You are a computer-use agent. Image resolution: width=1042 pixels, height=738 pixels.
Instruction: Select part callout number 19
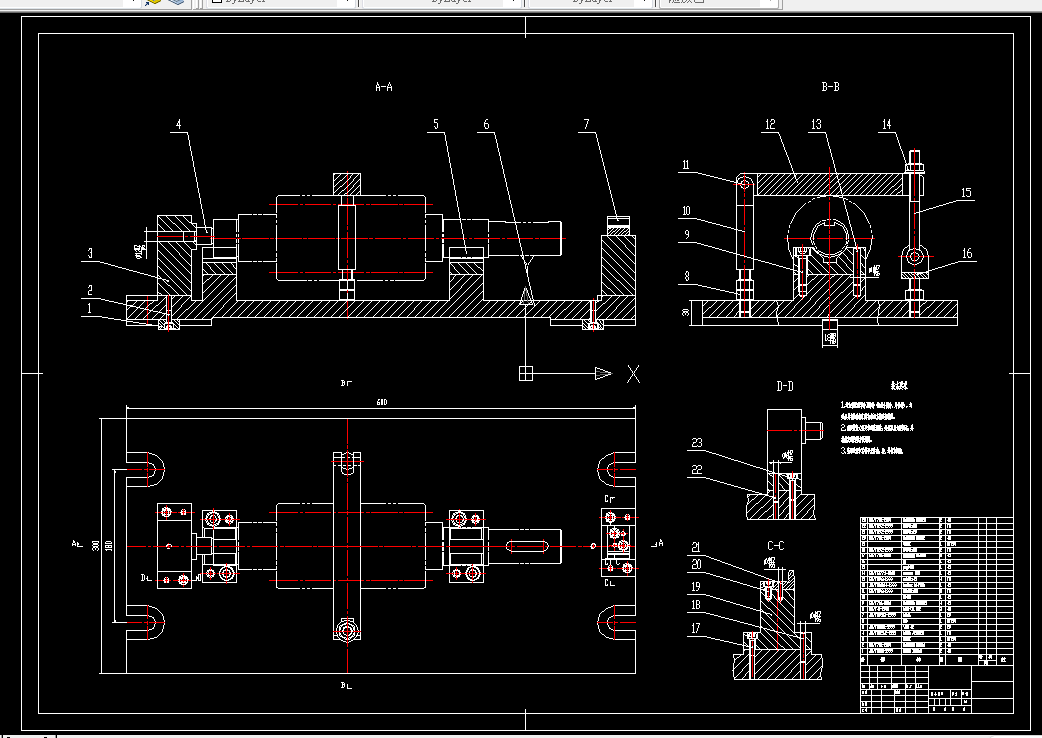point(696,587)
